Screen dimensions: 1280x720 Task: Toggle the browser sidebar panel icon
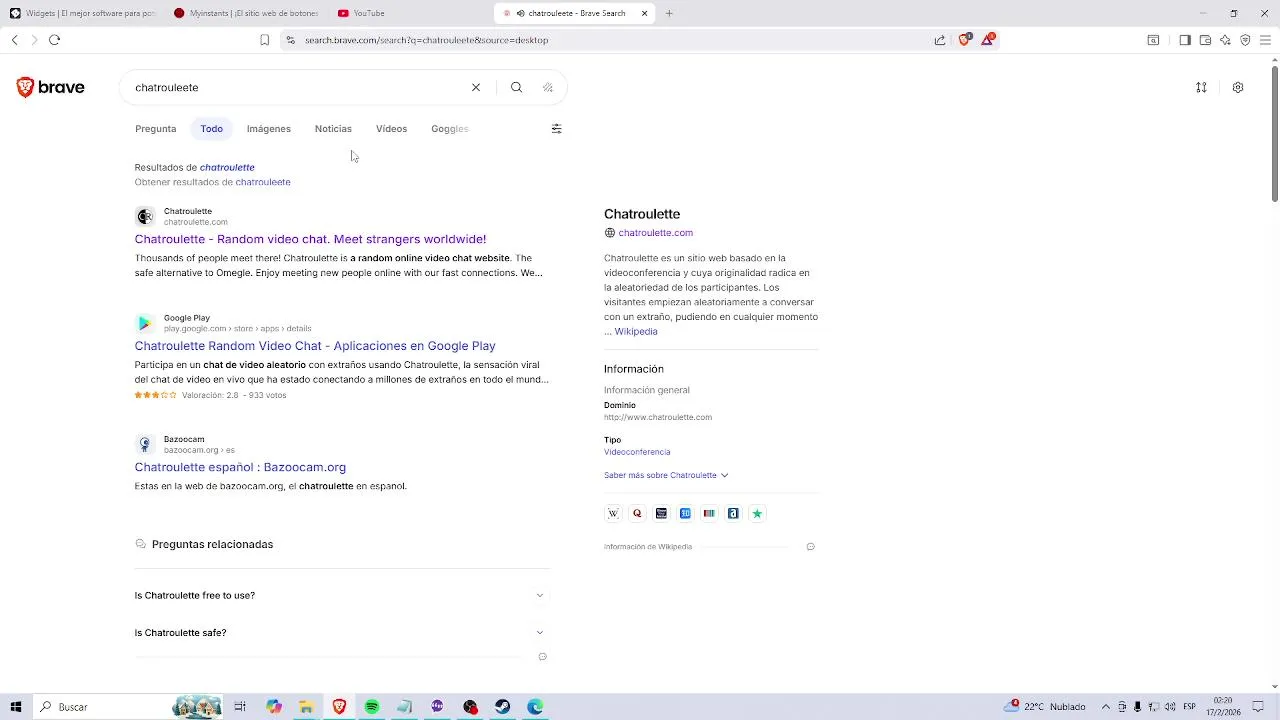tap(1185, 40)
